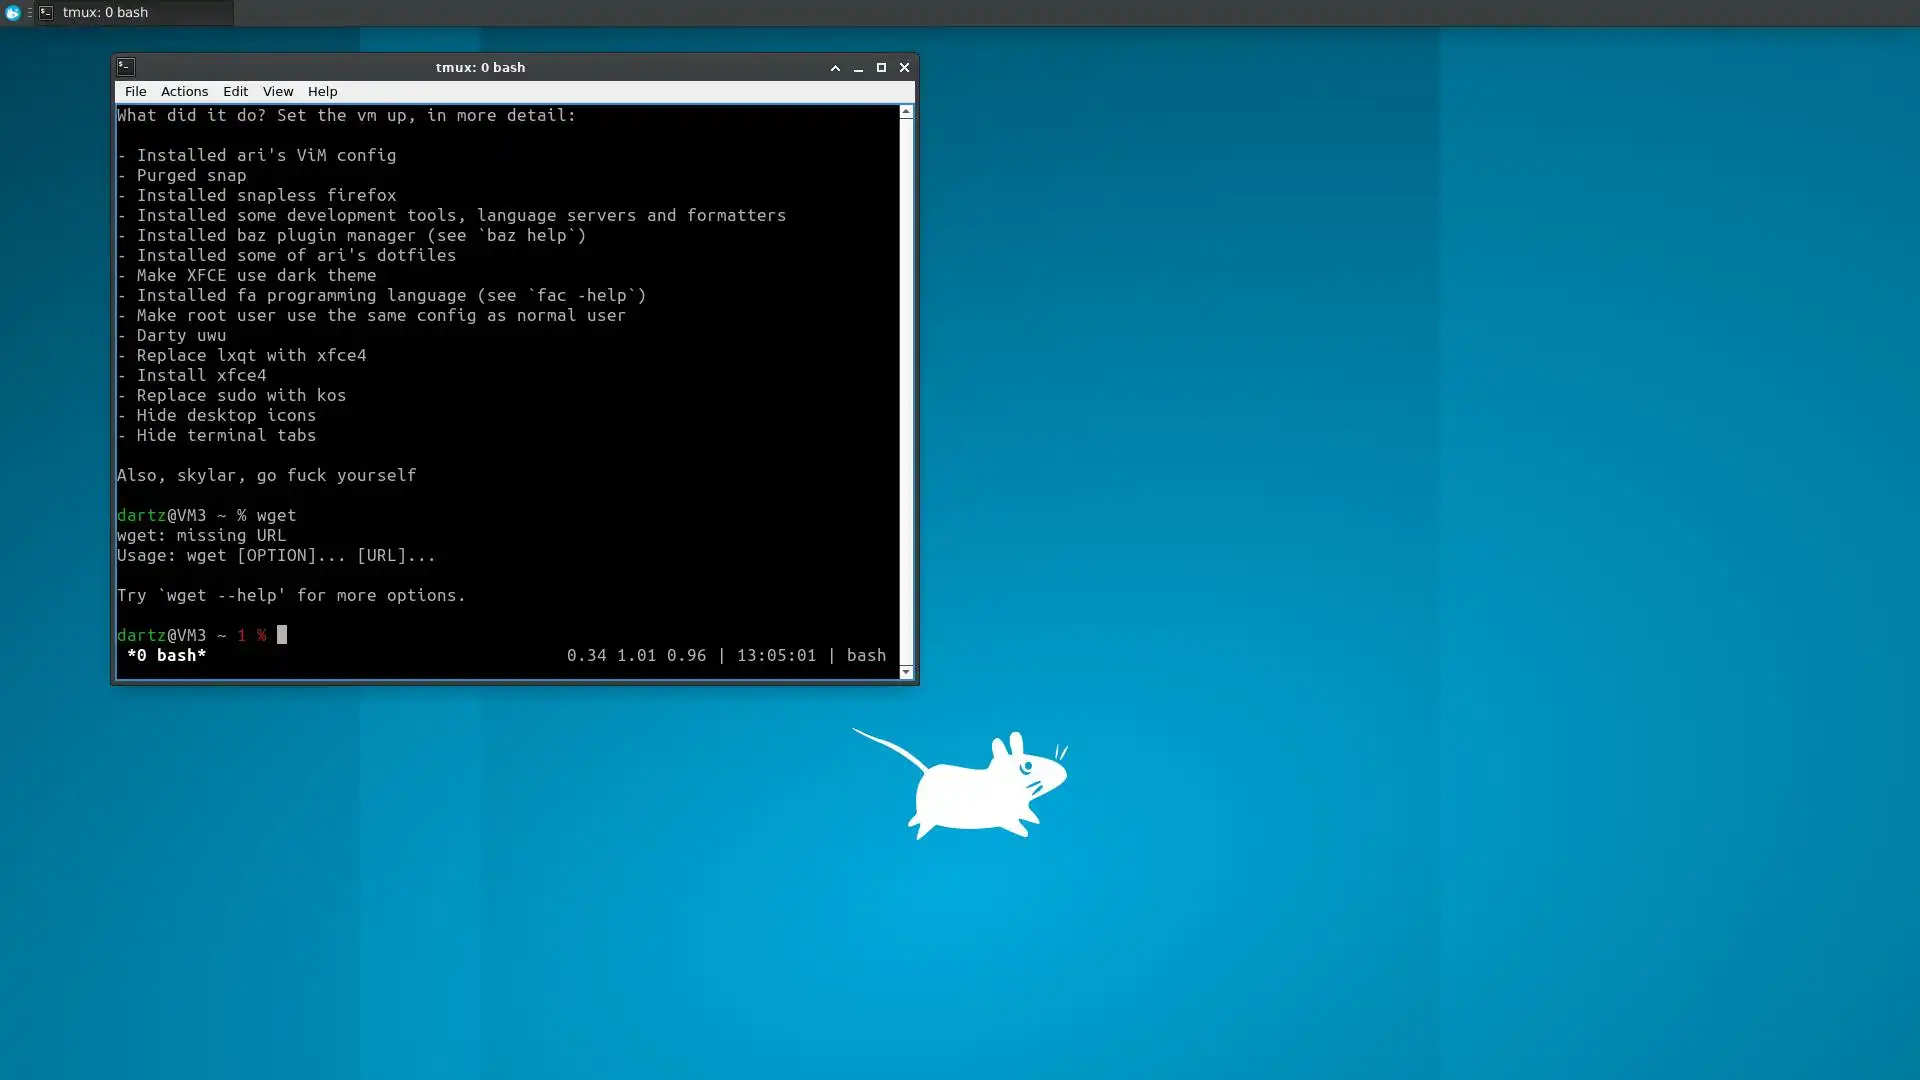This screenshot has width=1920, height=1080.
Task: Open the terminal window menu icon
Action: [126, 67]
